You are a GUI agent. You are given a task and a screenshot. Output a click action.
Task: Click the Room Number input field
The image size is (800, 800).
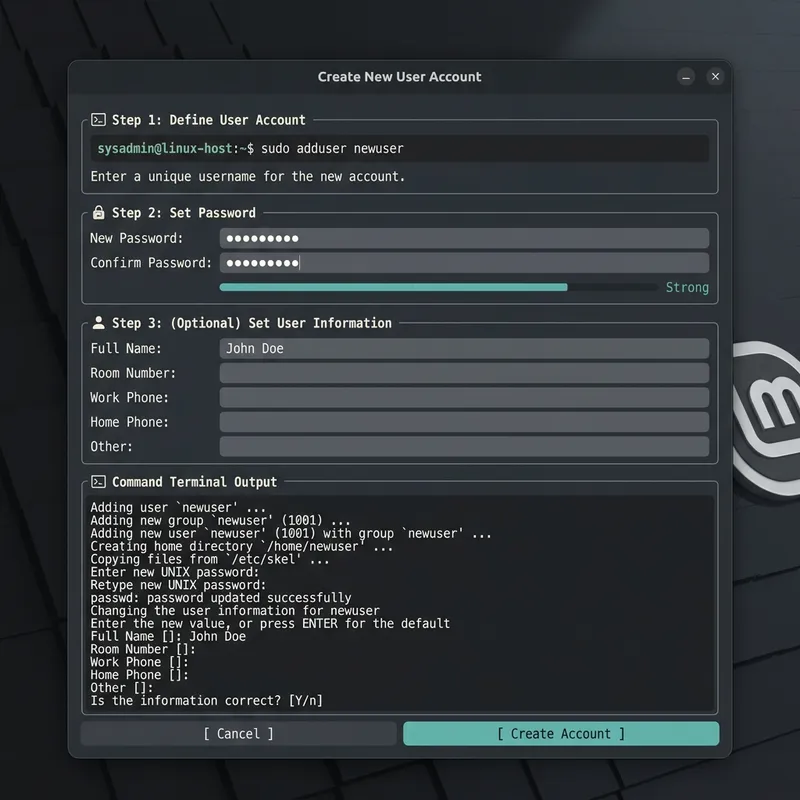point(464,373)
